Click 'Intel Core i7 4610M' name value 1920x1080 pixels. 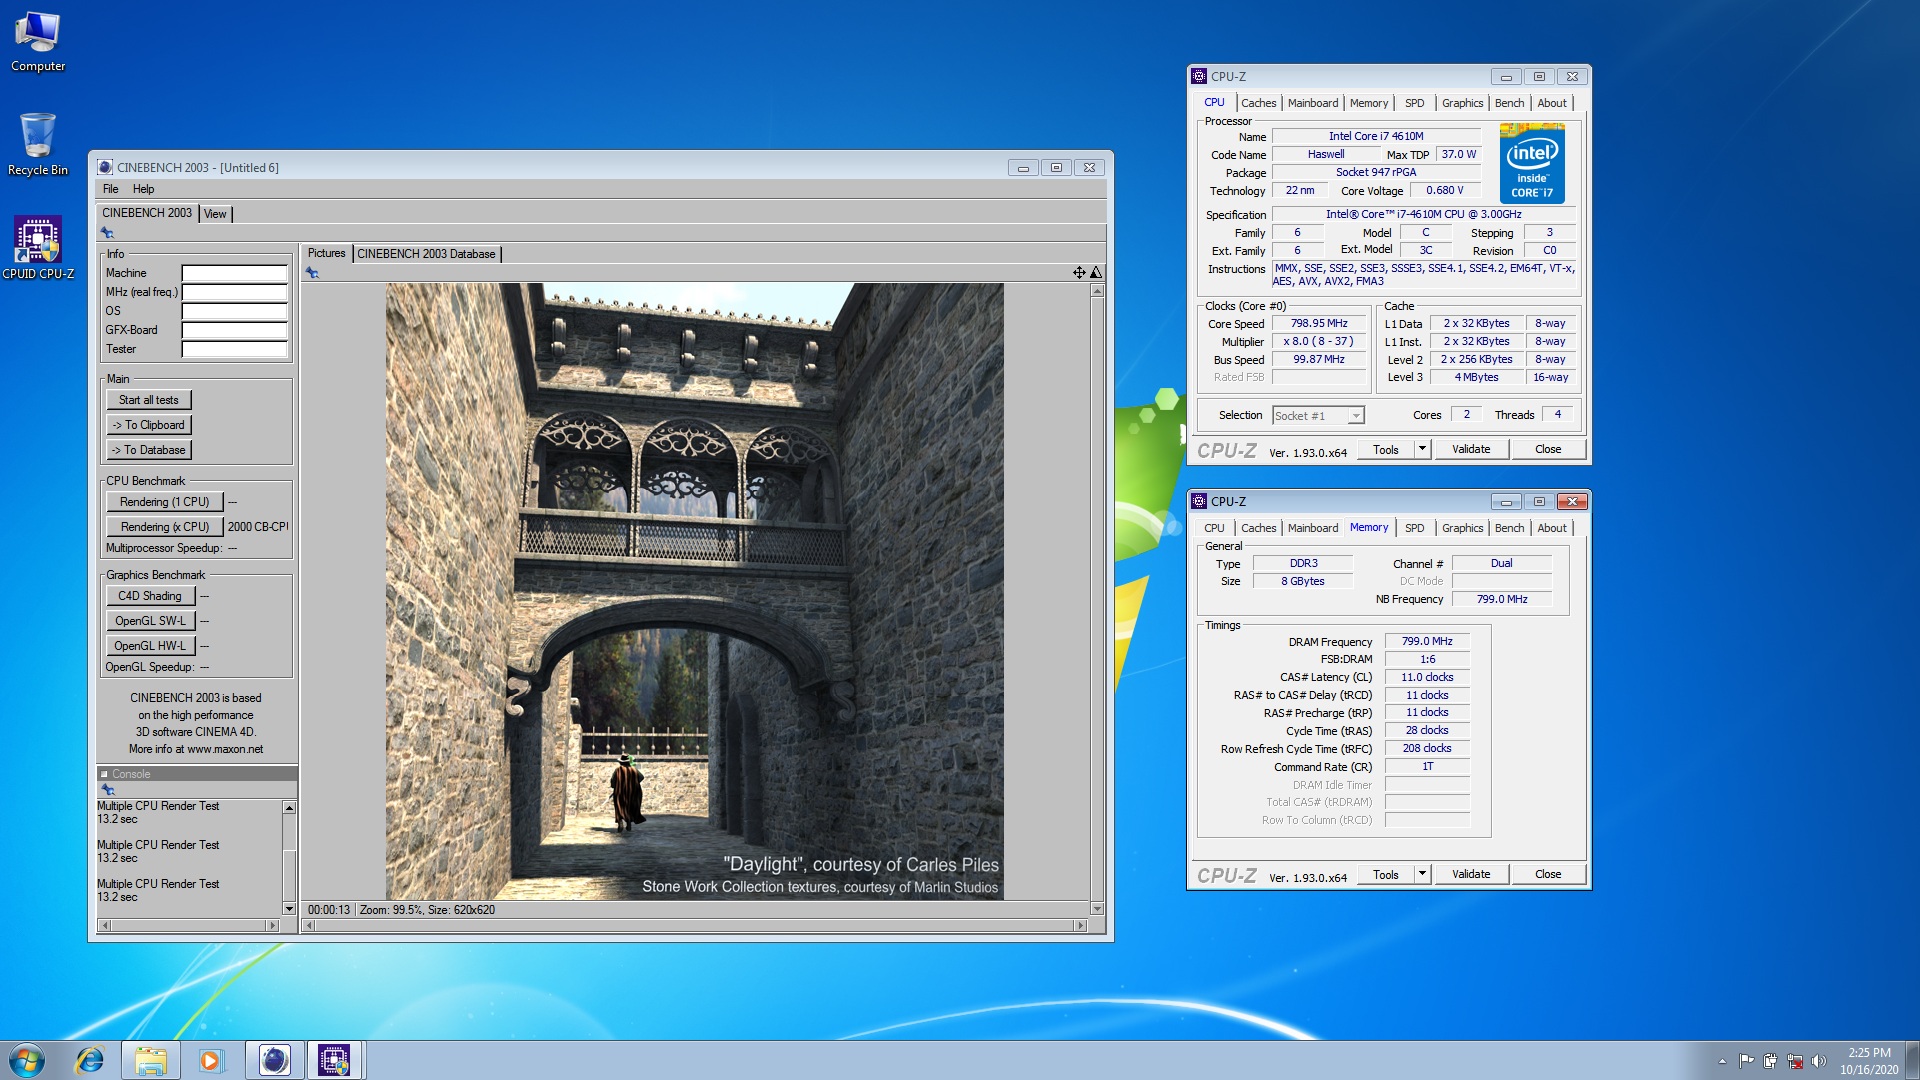tap(1376, 136)
